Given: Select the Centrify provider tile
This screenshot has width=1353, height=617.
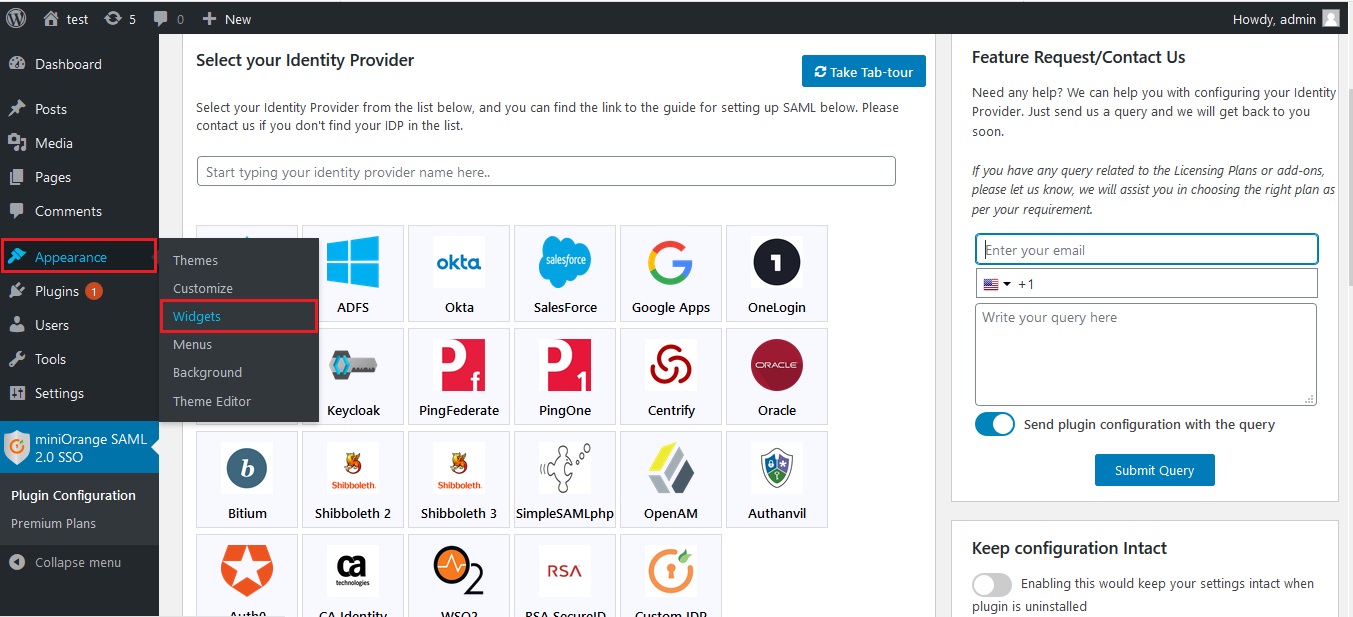Looking at the screenshot, I should [671, 376].
